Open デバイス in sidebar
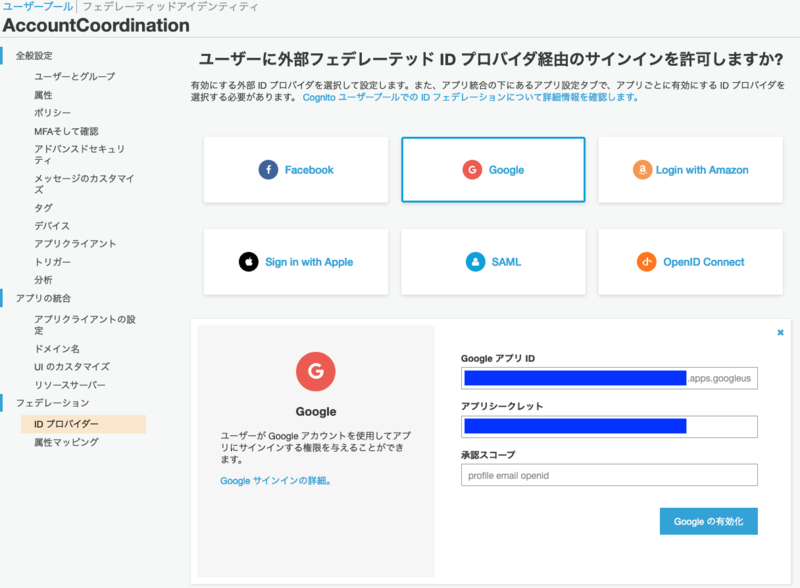Viewport: 800px width, 588px height. click(52, 226)
